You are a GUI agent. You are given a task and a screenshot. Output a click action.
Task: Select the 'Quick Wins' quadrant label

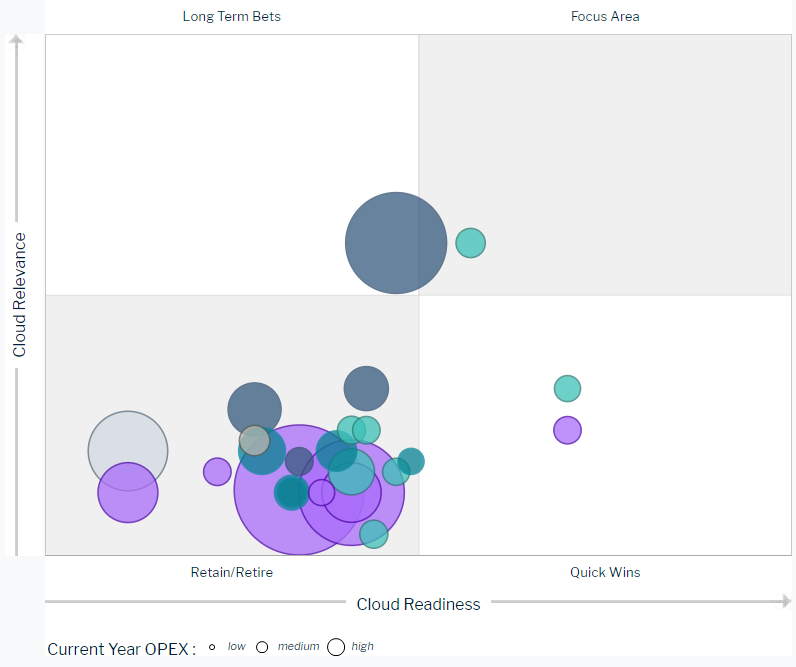[605, 572]
